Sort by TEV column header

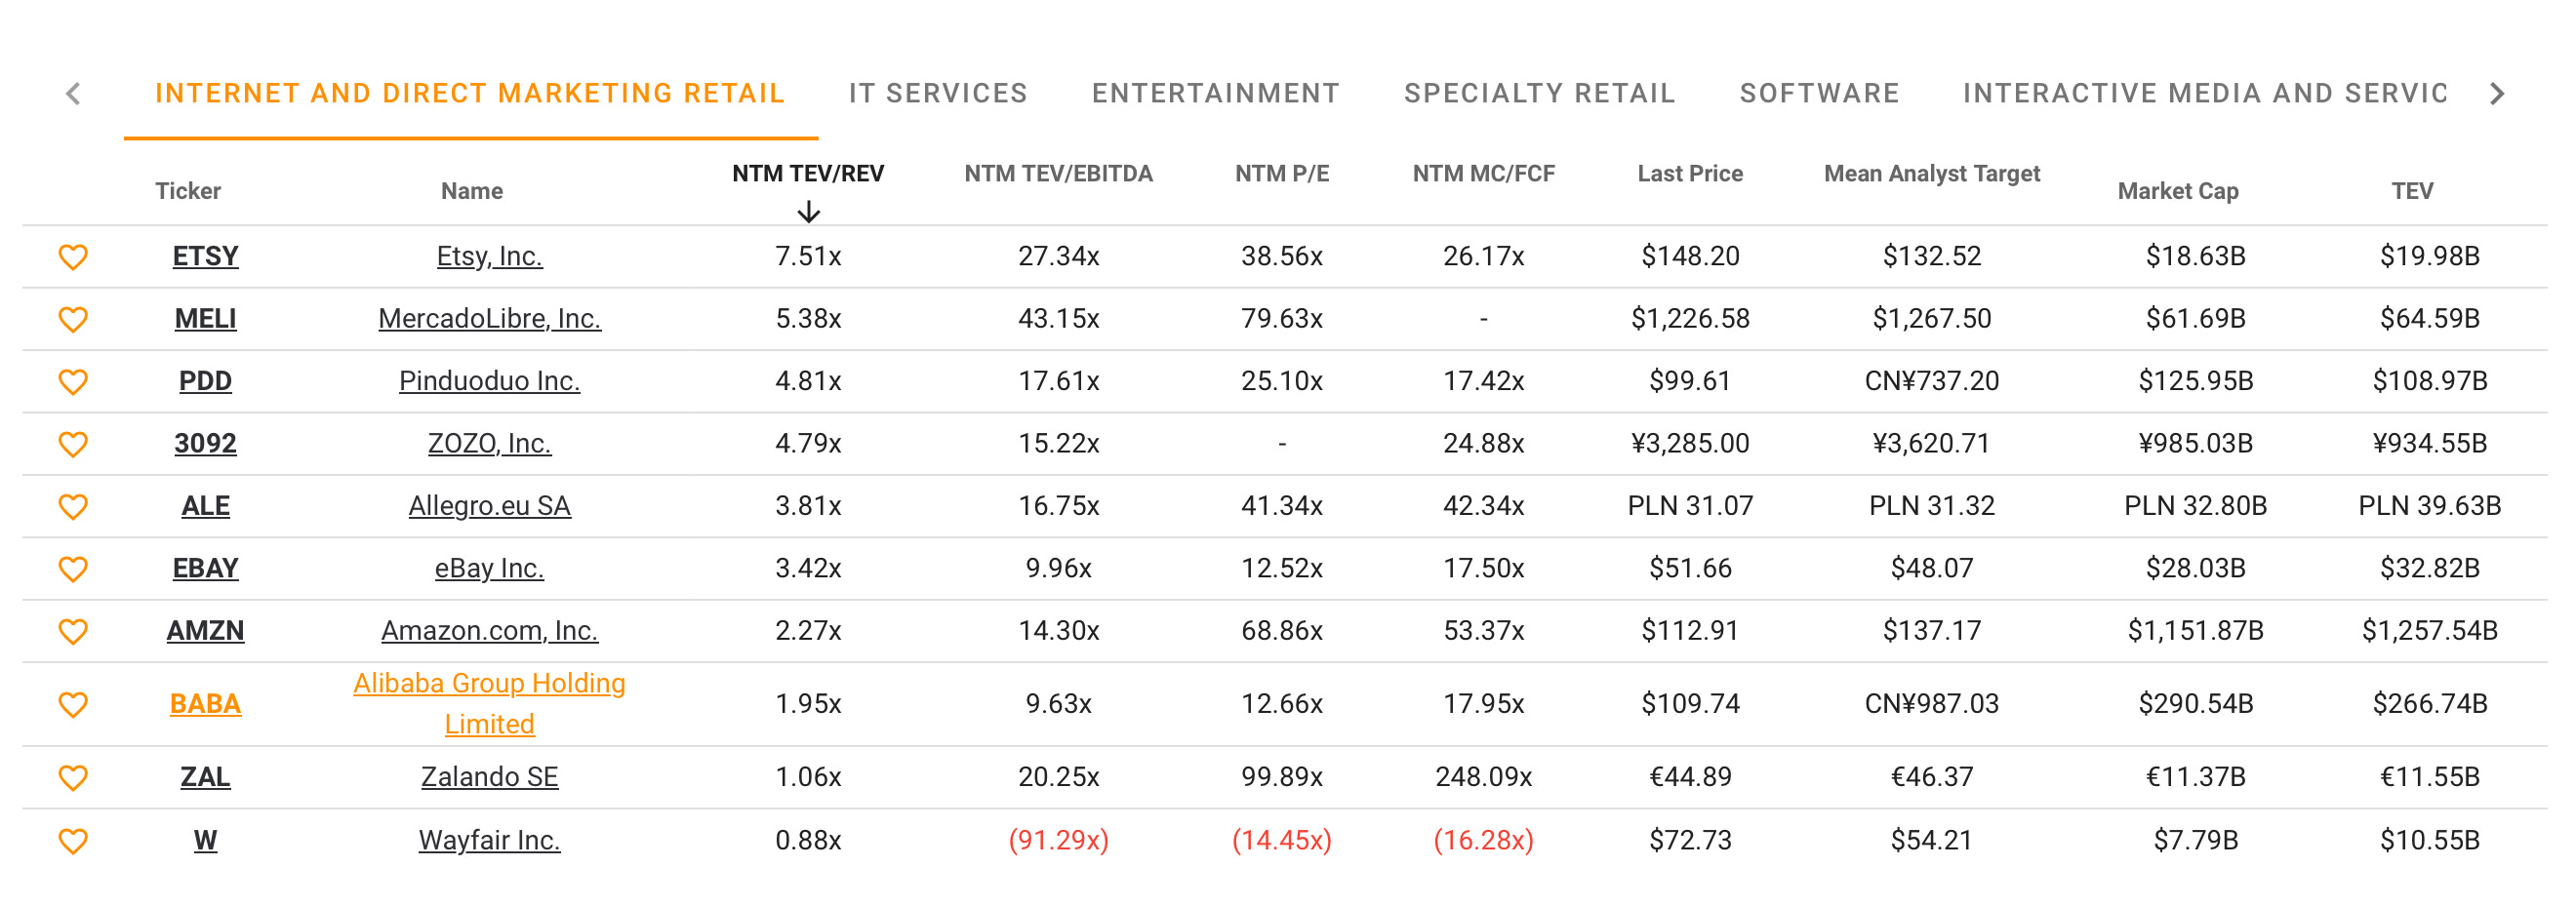point(2412,191)
